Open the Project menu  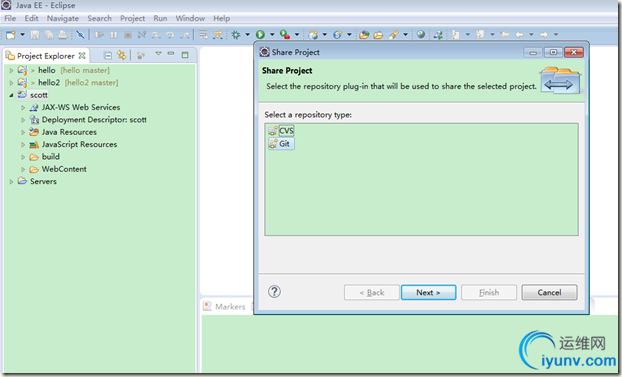[132, 18]
